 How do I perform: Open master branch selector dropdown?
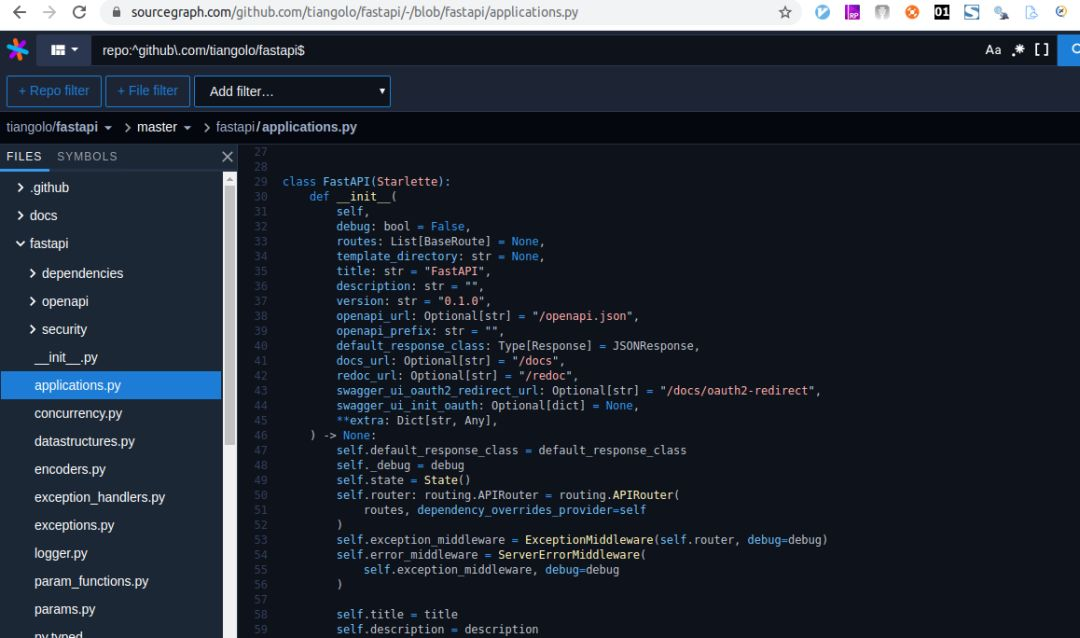[x=164, y=127]
